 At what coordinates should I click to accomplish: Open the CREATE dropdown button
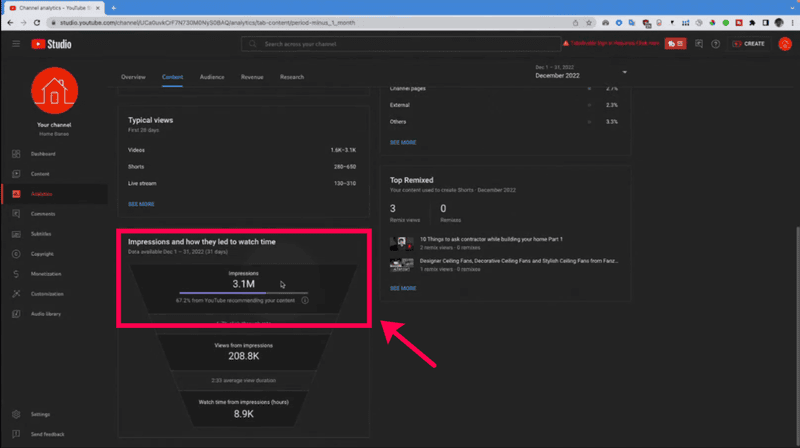pos(748,44)
